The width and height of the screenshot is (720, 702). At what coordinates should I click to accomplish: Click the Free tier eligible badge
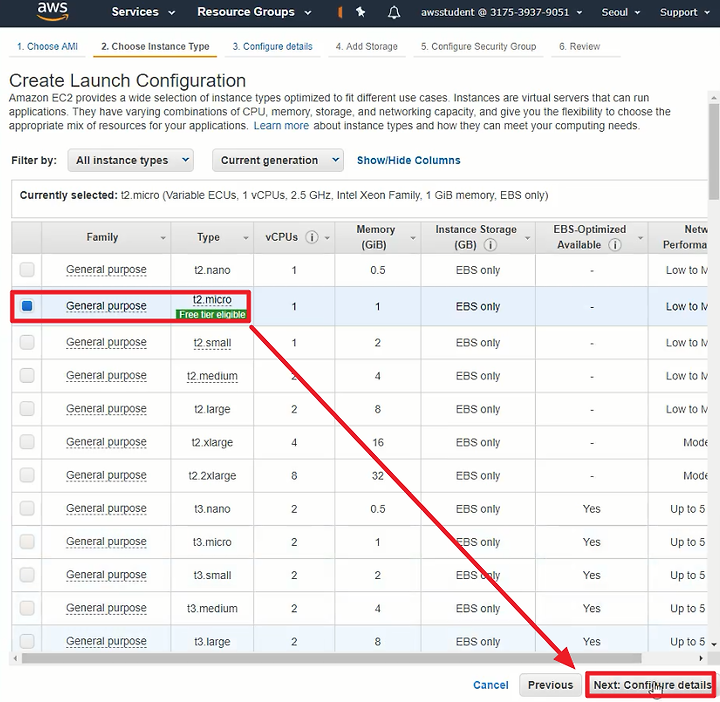click(x=212, y=314)
